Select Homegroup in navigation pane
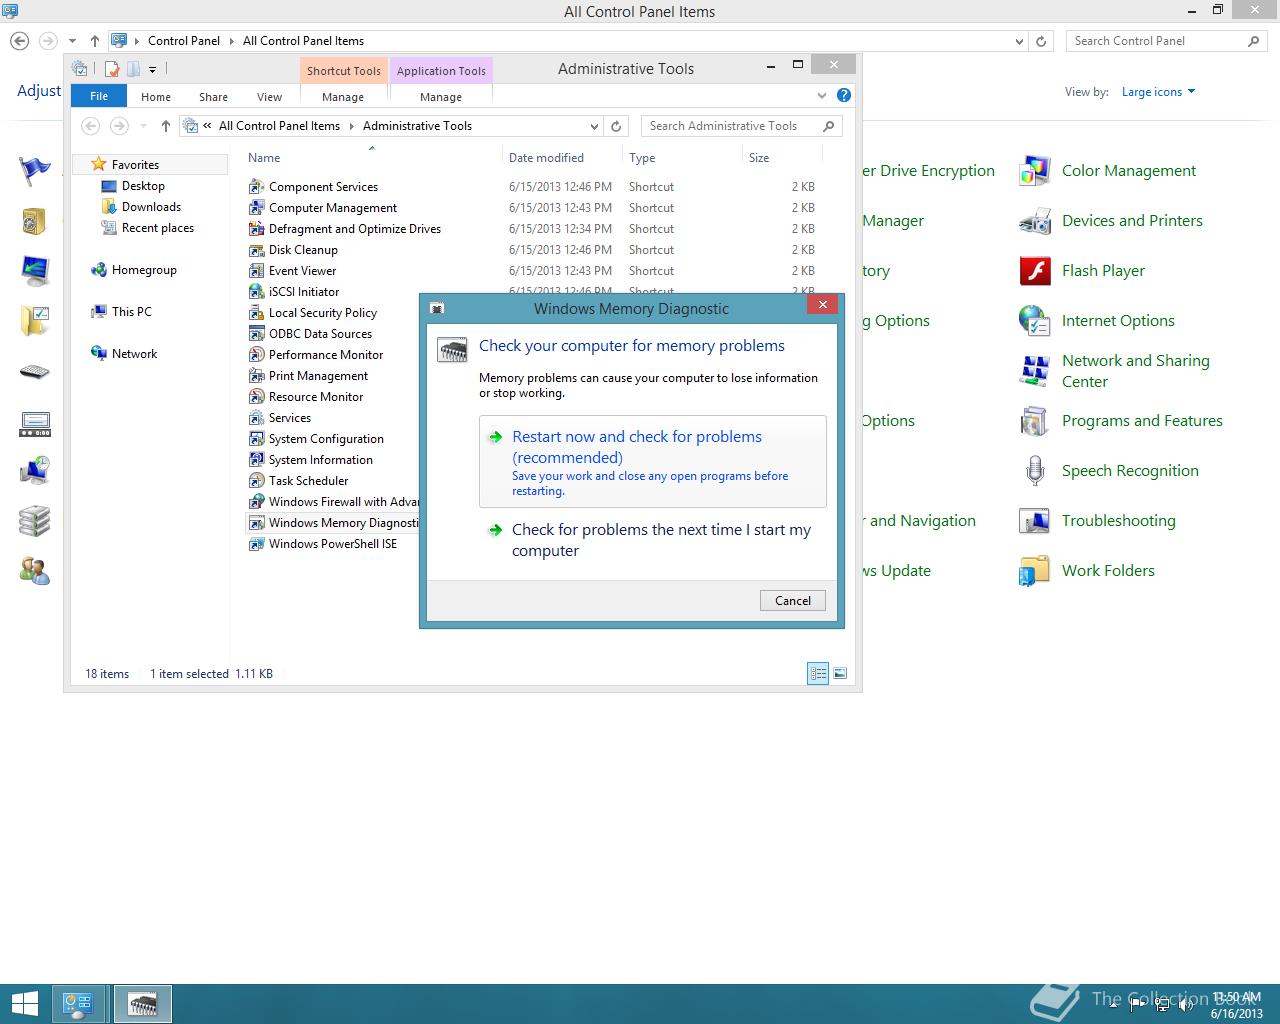The image size is (1280, 1024). pos(144,270)
